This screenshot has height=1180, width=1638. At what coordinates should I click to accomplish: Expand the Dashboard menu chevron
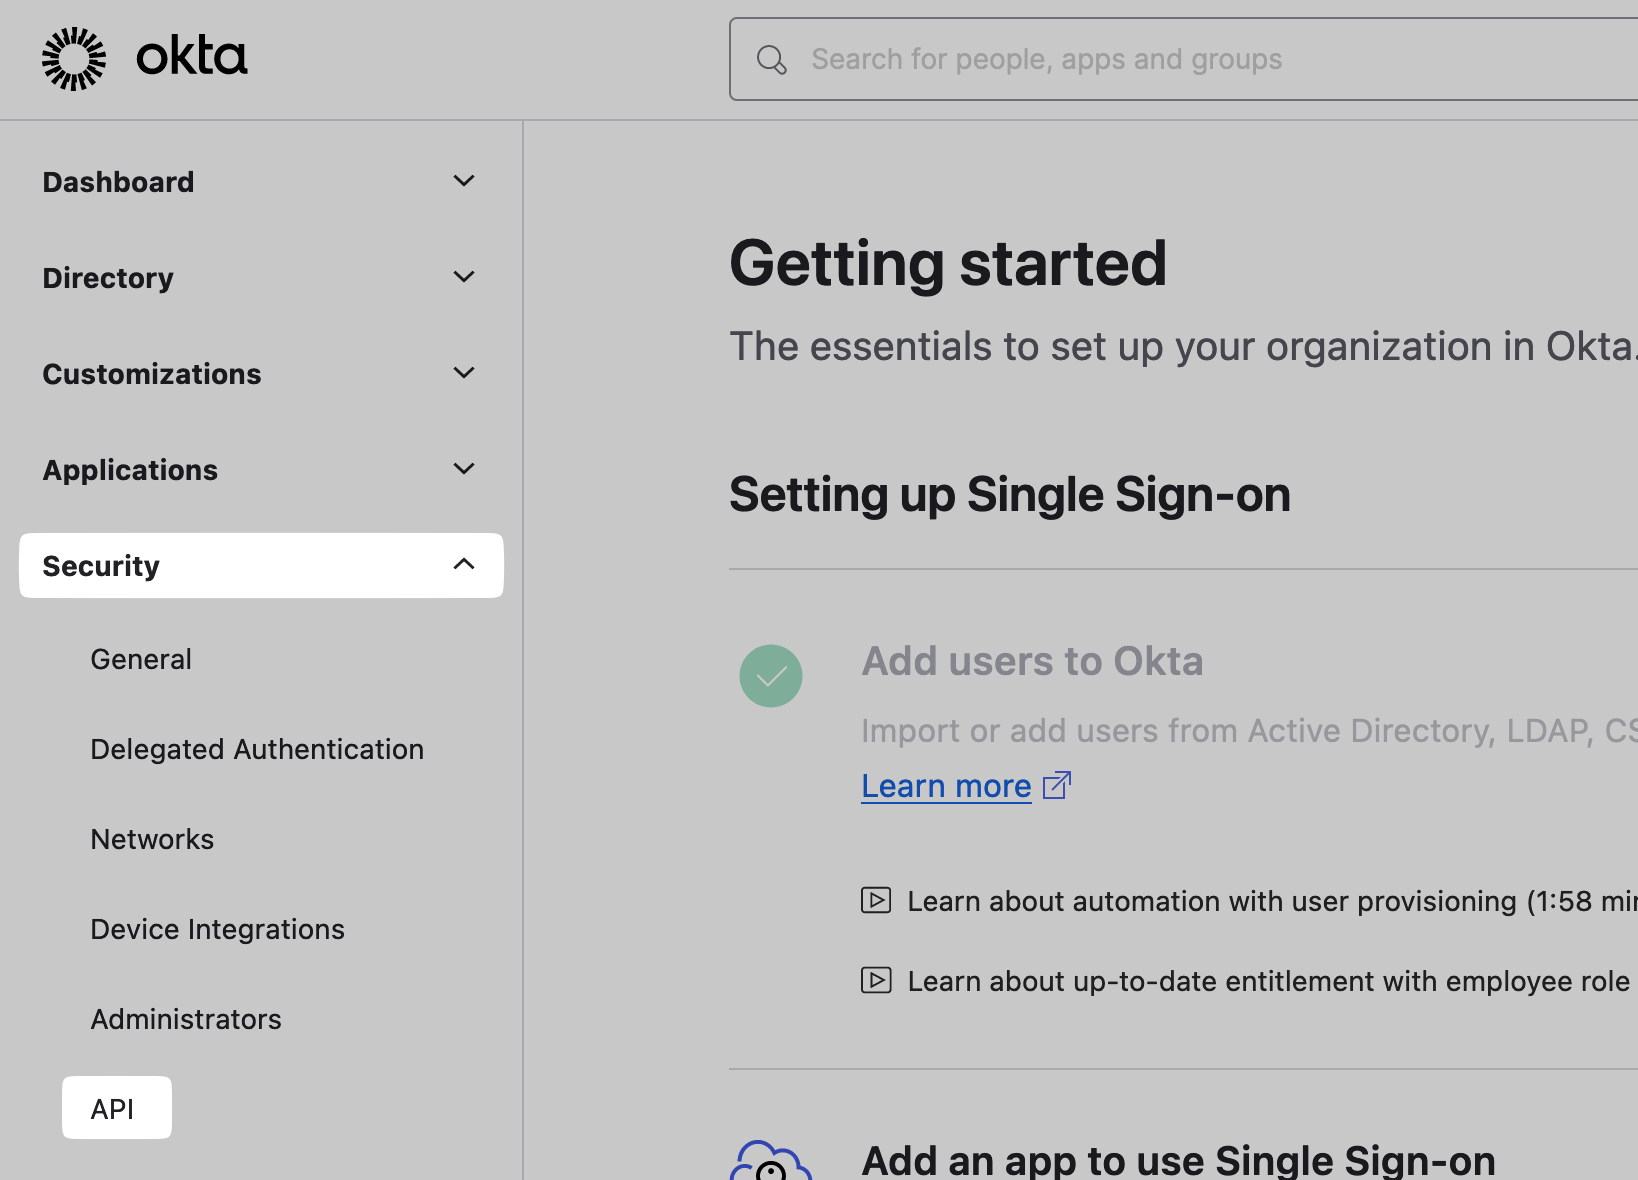coord(464,181)
